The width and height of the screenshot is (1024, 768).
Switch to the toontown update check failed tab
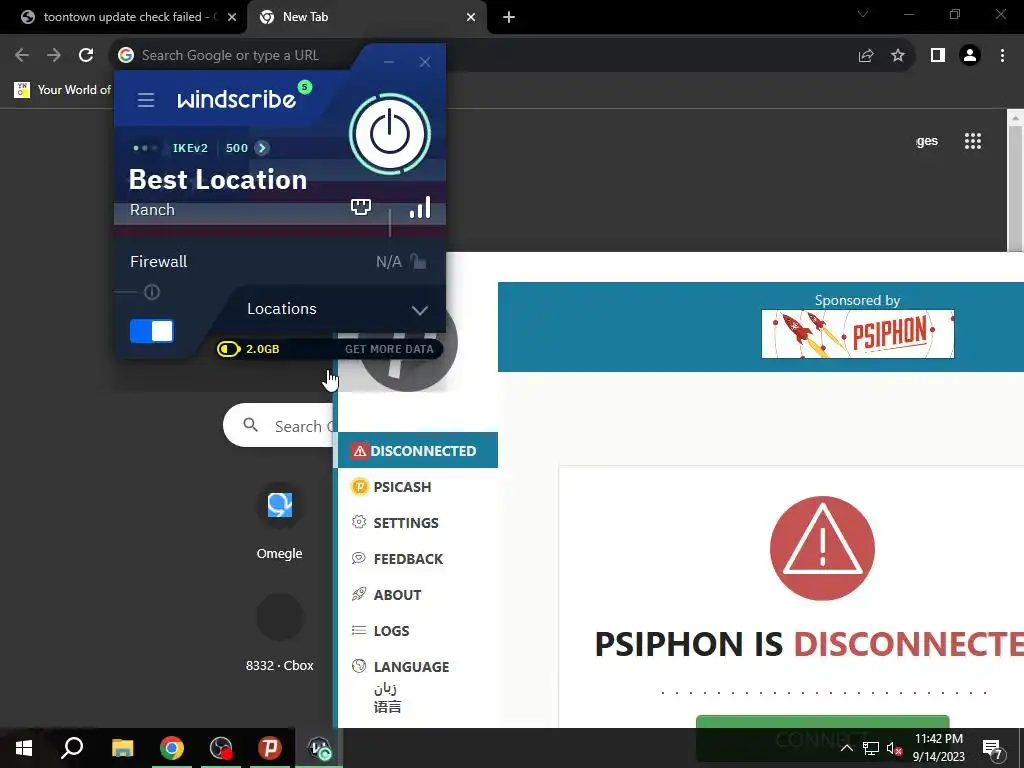pos(124,17)
